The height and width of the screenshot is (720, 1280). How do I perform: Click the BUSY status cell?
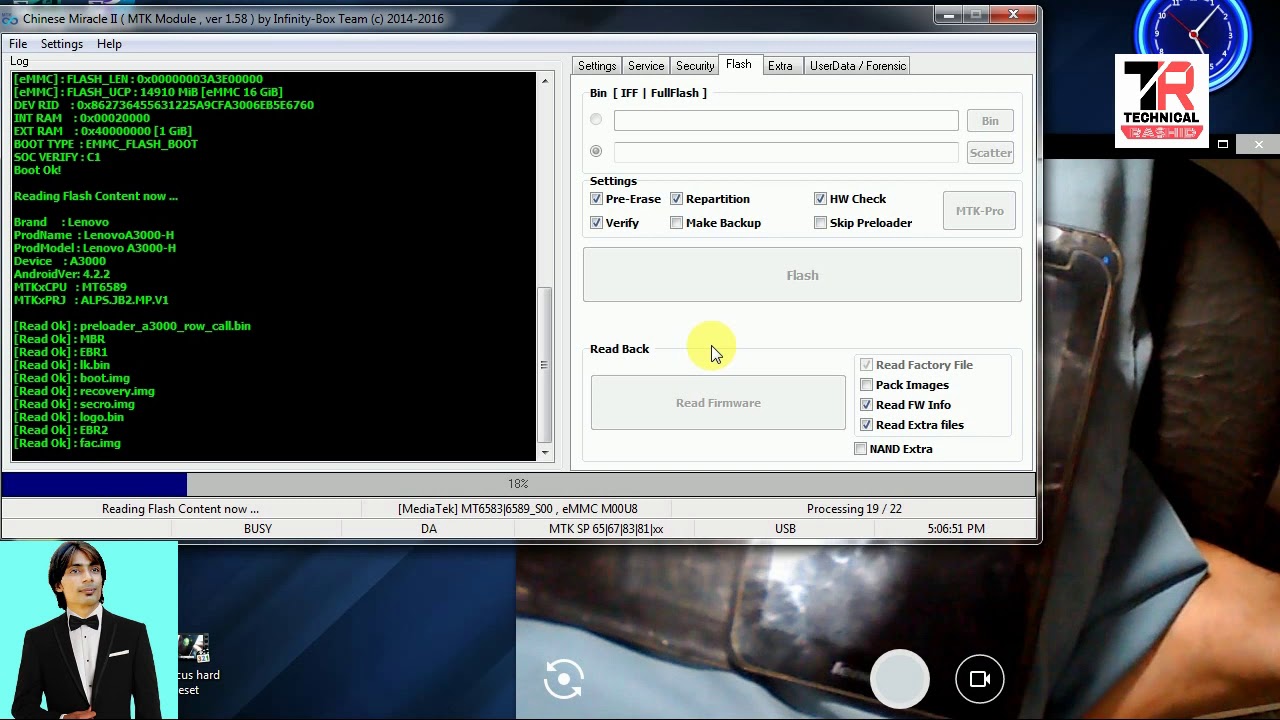pos(258,529)
